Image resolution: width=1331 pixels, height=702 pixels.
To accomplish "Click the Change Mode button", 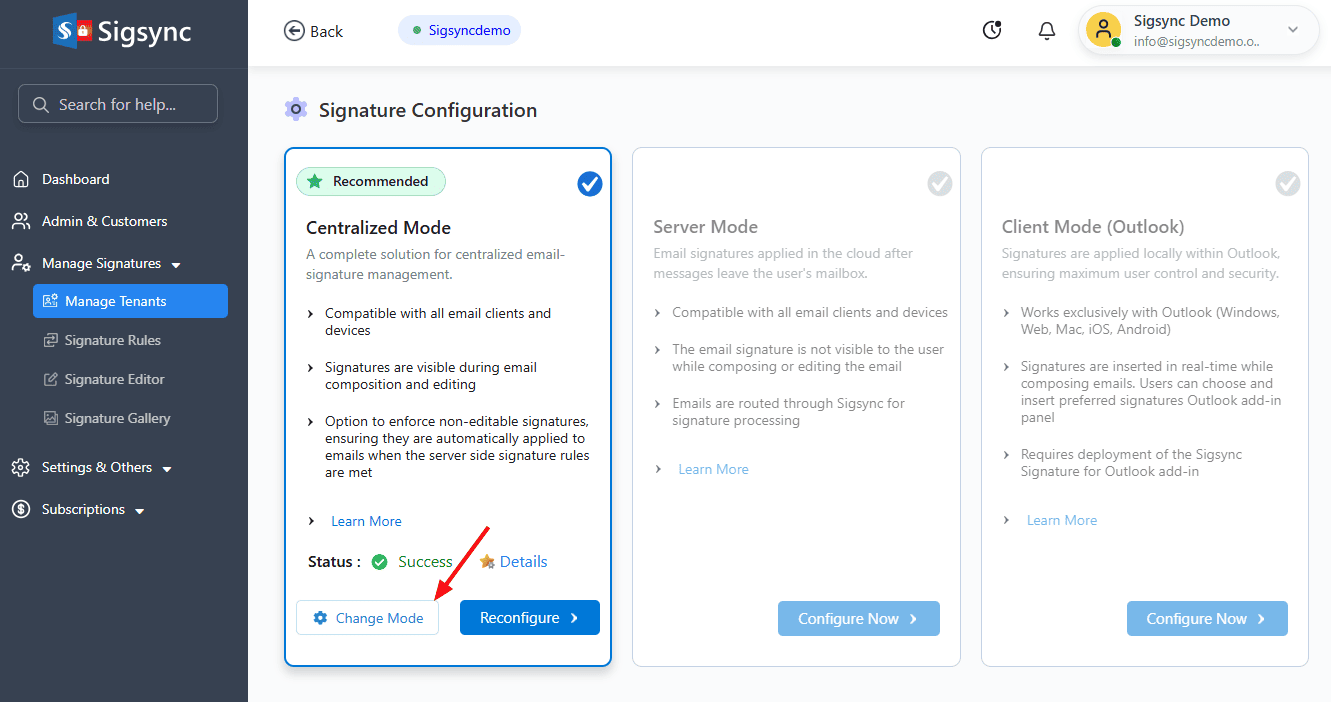I will [x=367, y=618].
